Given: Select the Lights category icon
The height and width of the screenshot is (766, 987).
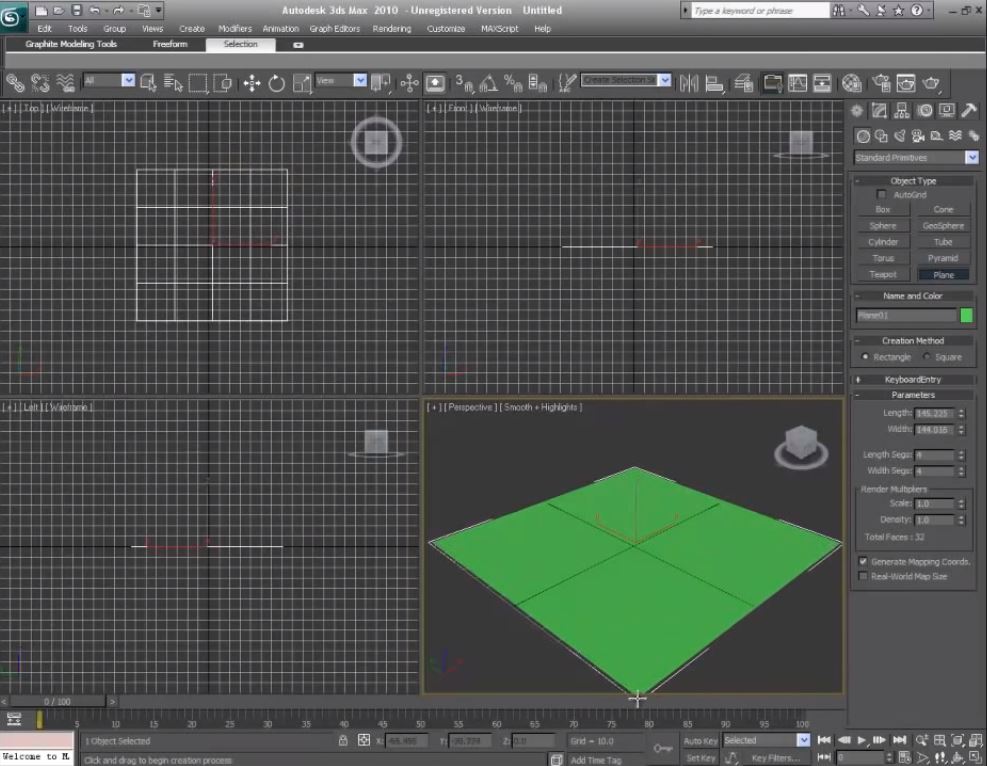Looking at the screenshot, I should (x=900, y=136).
